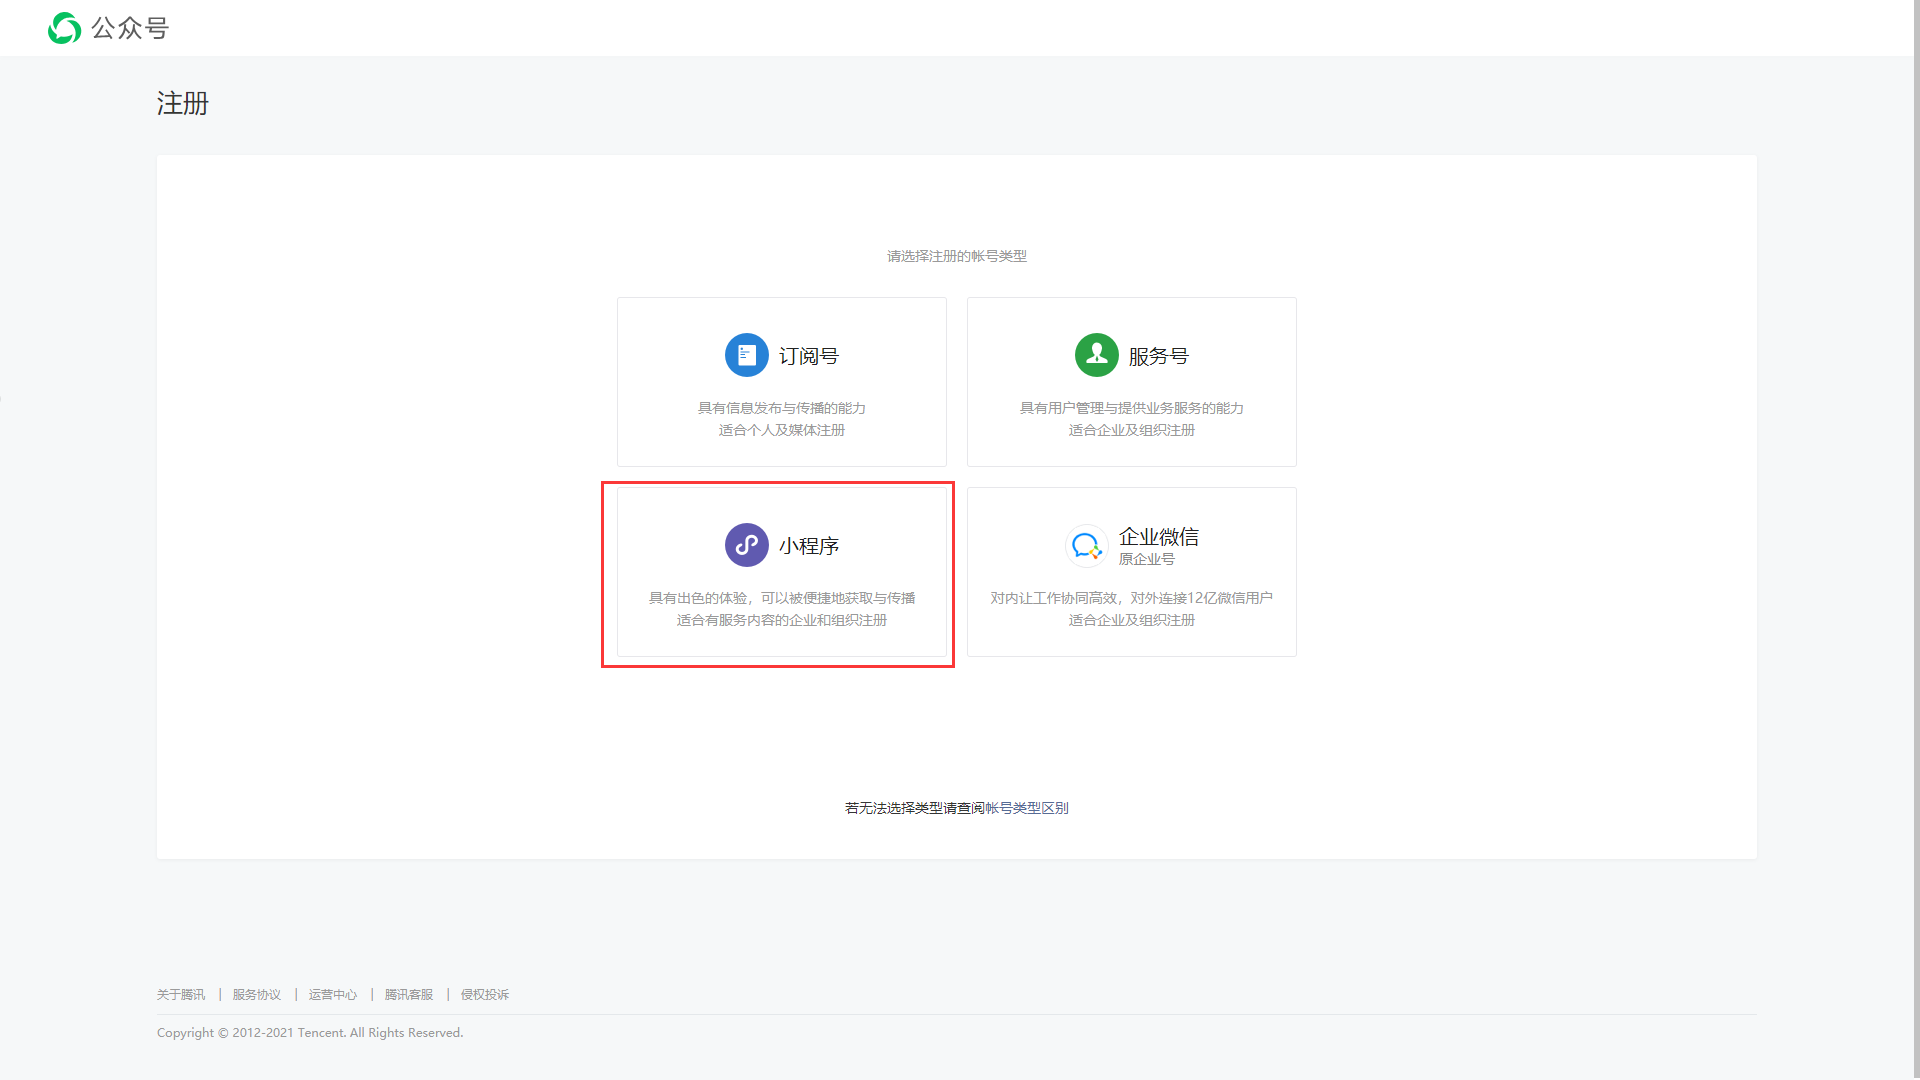Open the 服务协议 footer link
This screenshot has width=1920, height=1080.
tap(257, 995)
